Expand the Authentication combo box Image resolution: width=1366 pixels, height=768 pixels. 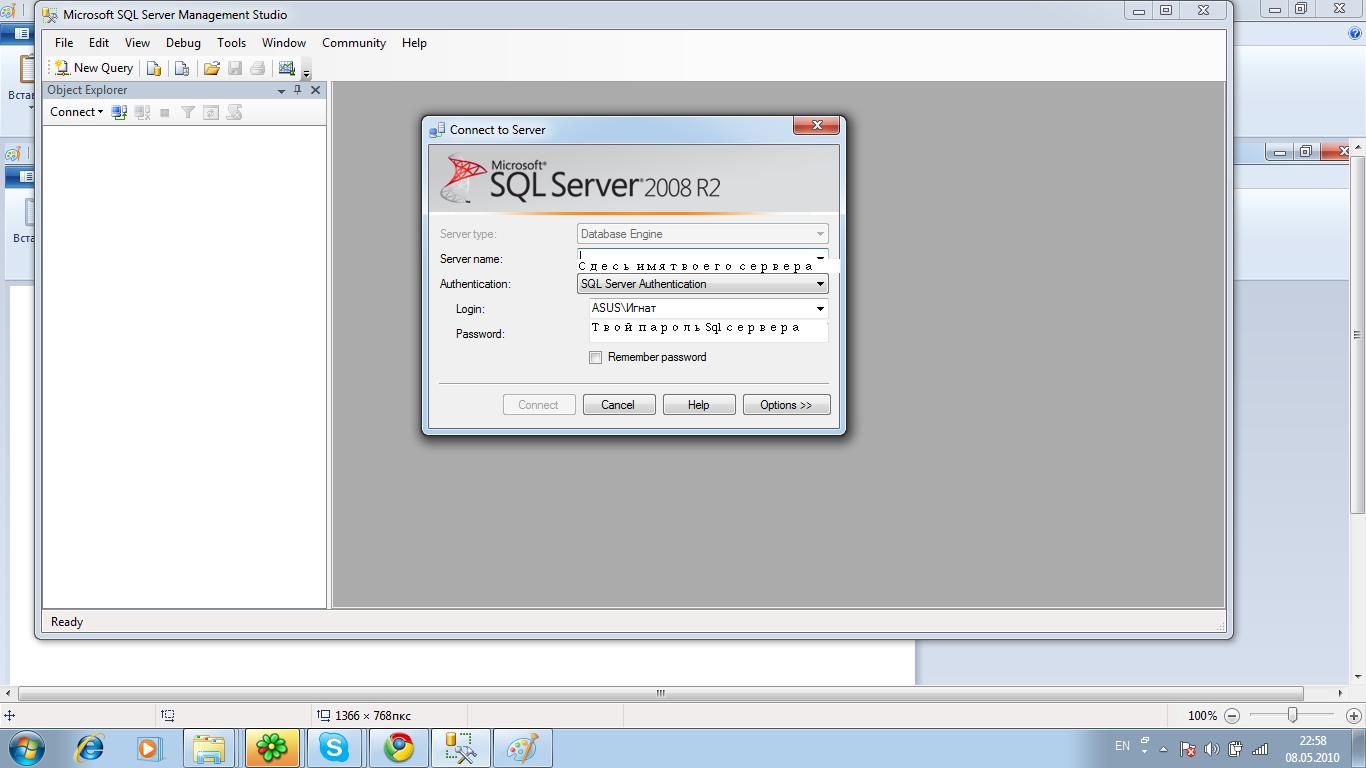point(703,284)
